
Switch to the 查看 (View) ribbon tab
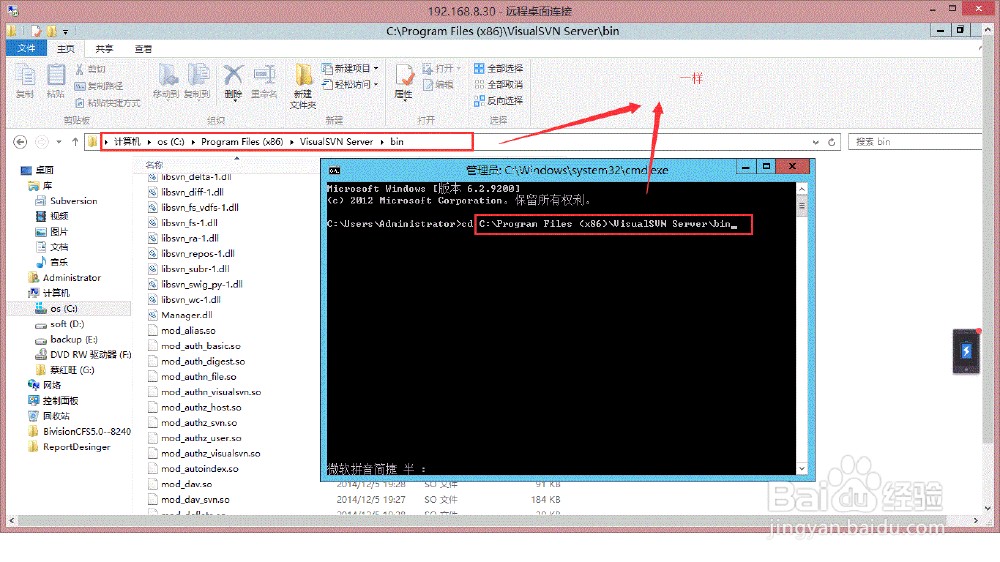(143, 48)
